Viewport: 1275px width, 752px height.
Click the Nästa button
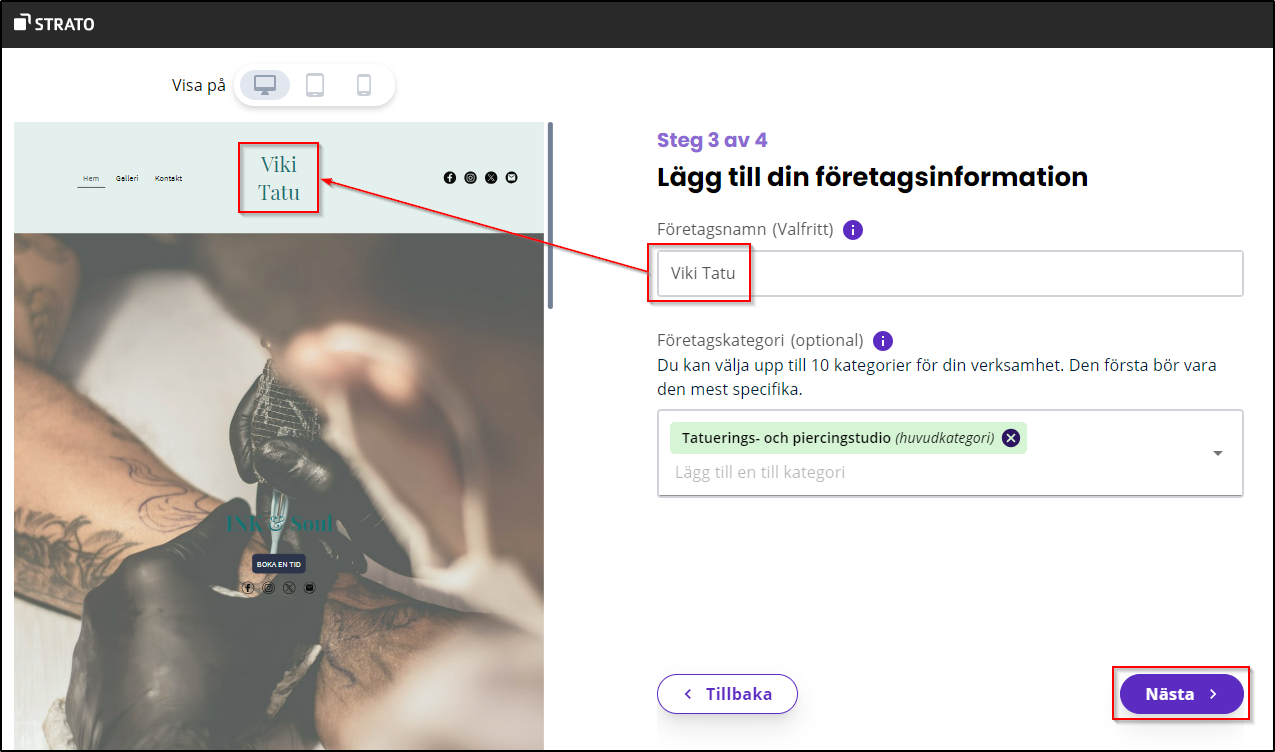[x=1181, y=694]
